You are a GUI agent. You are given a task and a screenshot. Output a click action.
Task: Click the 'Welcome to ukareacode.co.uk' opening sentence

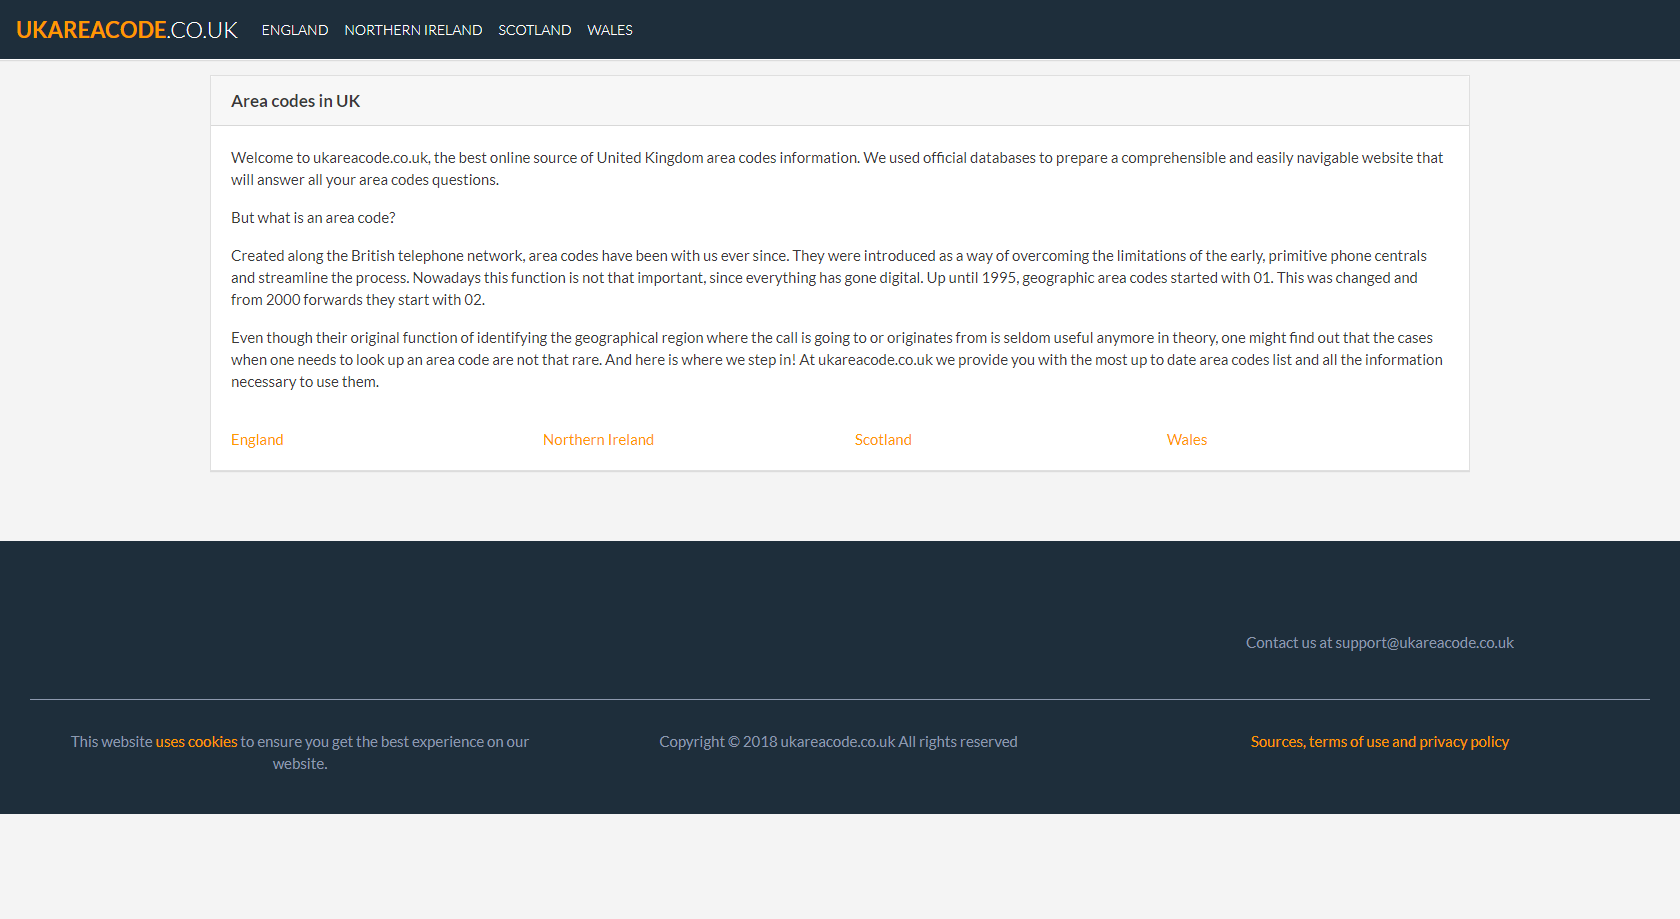[330, 158]
